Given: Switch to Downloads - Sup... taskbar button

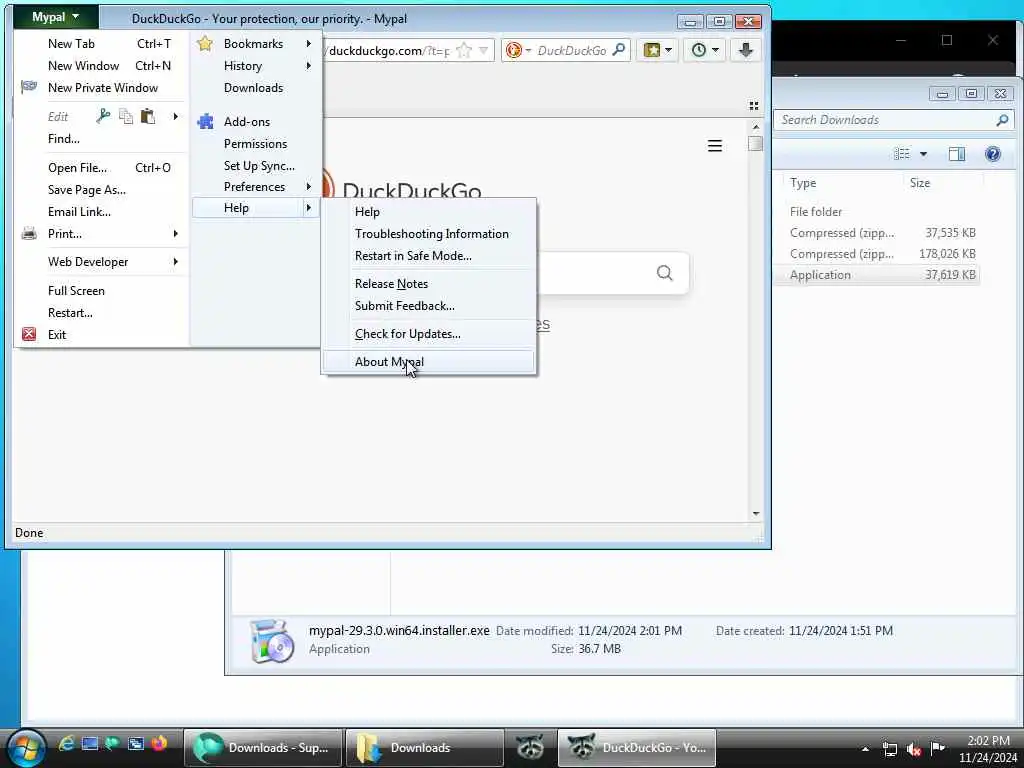Looking at the screenshot, I should 263,748.
